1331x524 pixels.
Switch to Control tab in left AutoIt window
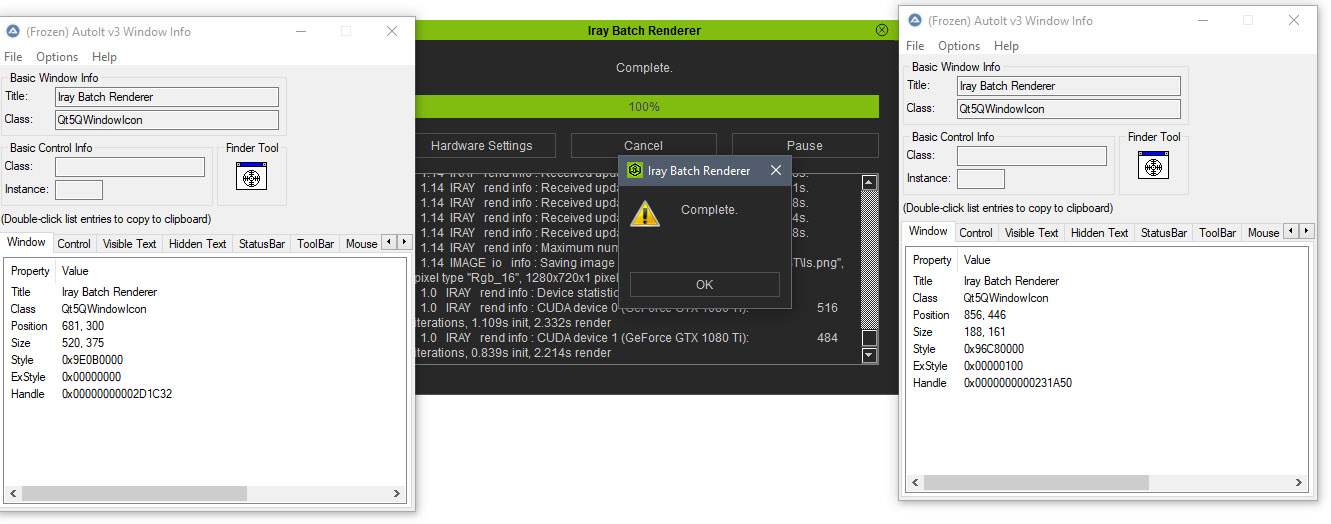tap(74, 243)
